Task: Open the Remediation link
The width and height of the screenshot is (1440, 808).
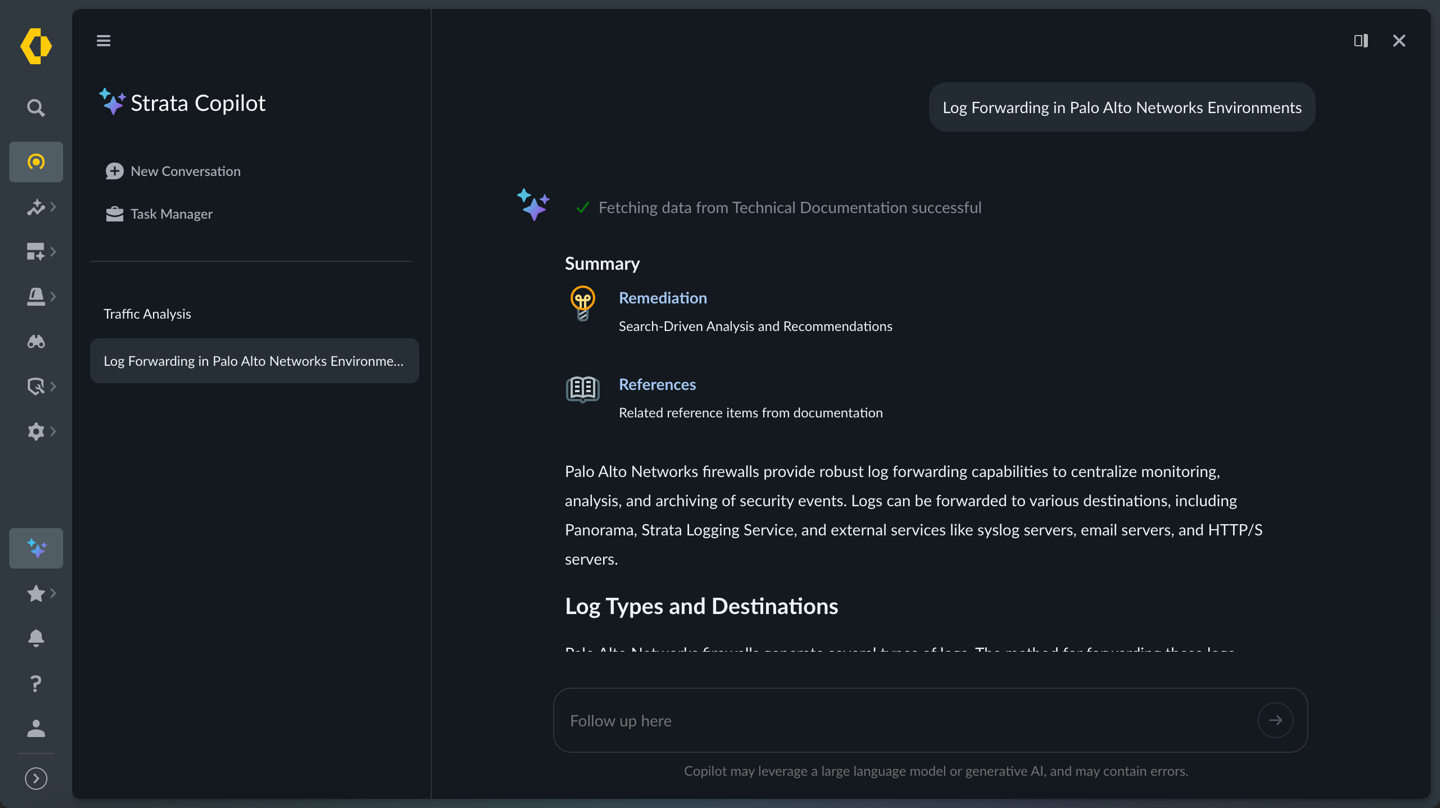Action: click(x=662, y=298)
